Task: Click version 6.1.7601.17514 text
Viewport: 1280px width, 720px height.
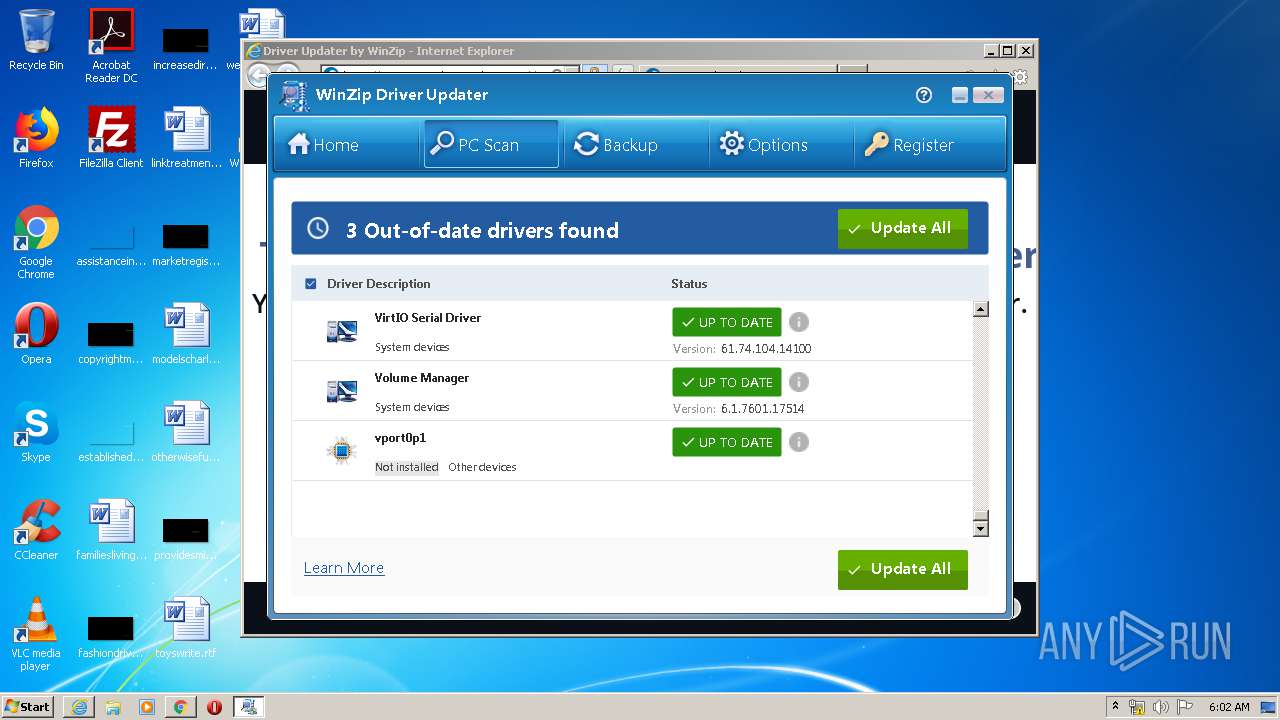Action: (x=763, y=409)
